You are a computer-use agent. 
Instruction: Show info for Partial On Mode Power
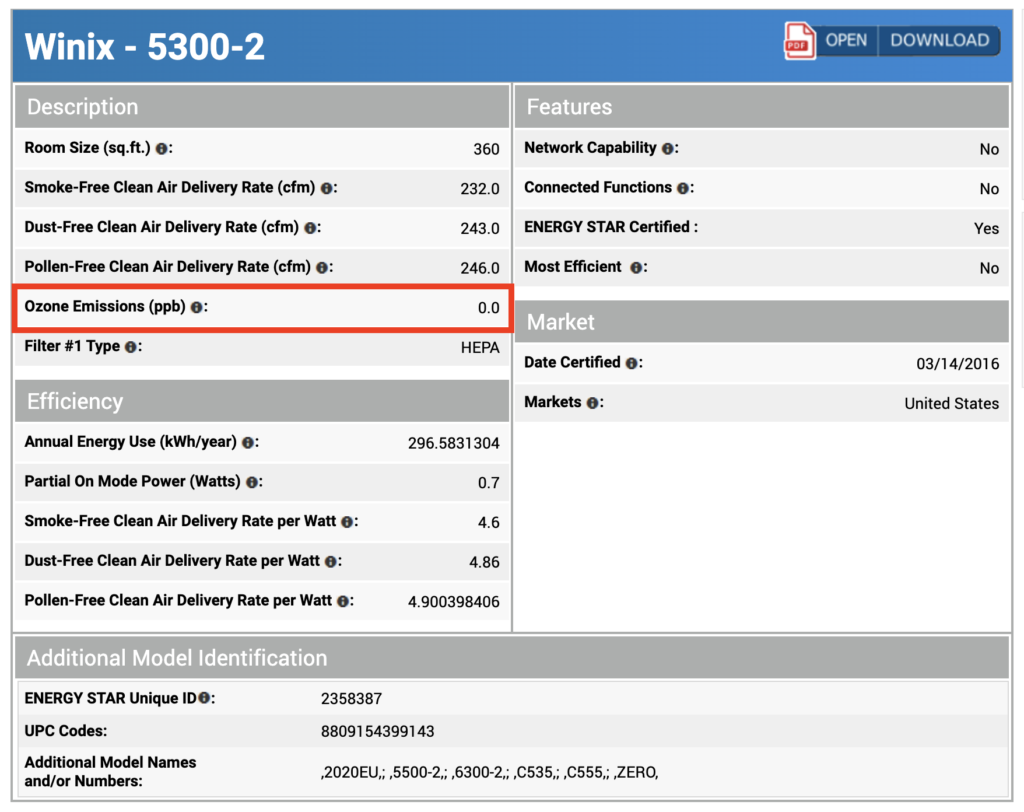point(251,482)
